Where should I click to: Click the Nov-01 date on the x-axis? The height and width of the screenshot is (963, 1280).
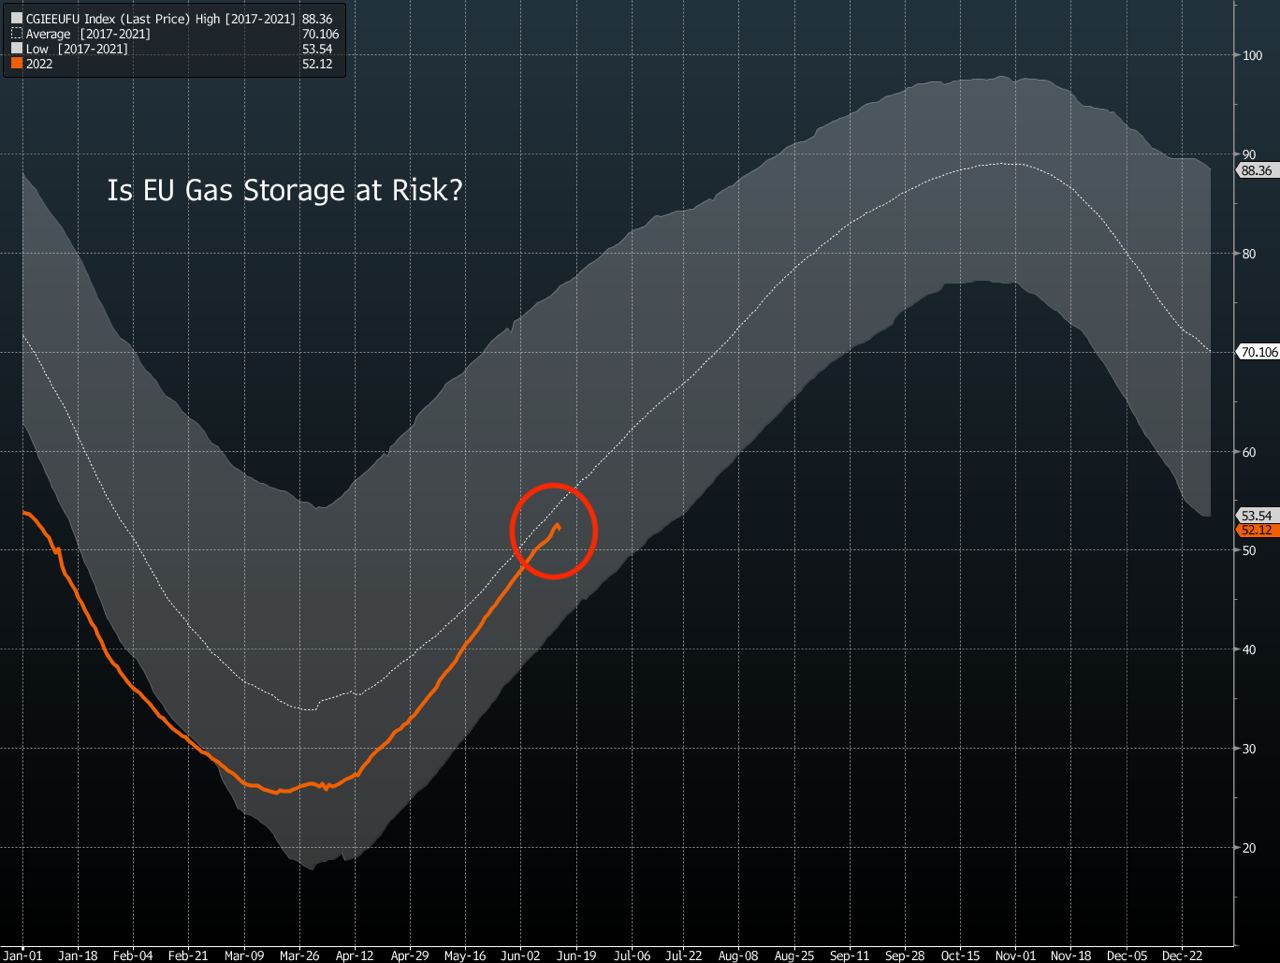(x=1014, y=955)
